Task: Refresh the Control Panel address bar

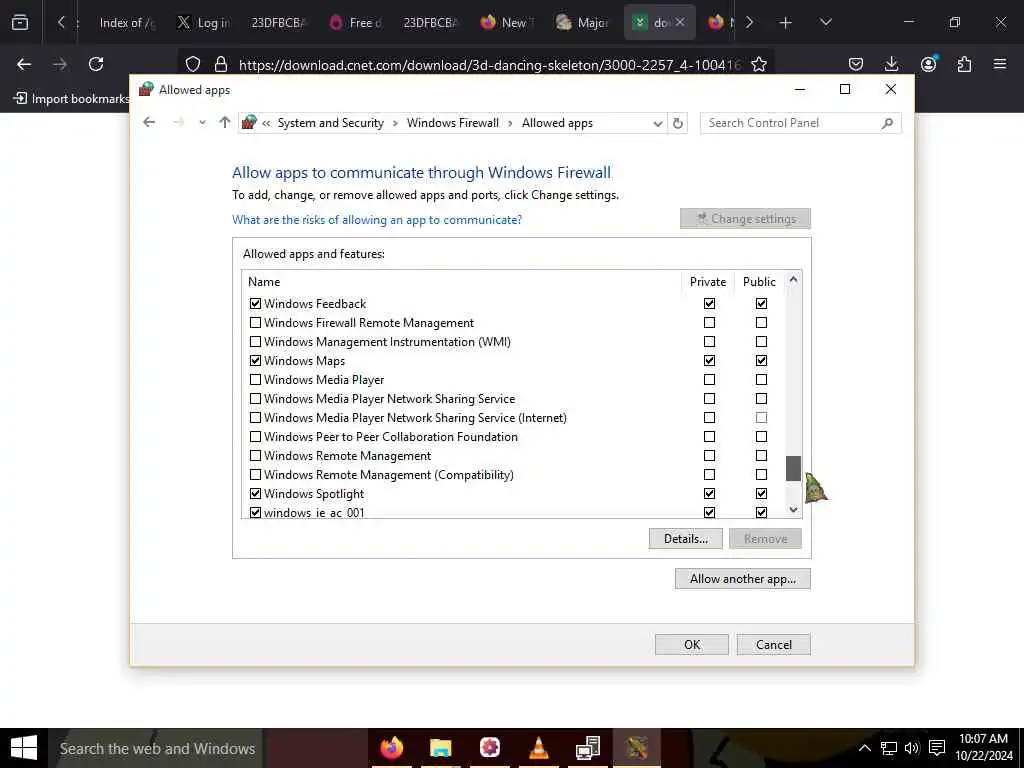Action: pyautogui.click(x=678, y=123)
